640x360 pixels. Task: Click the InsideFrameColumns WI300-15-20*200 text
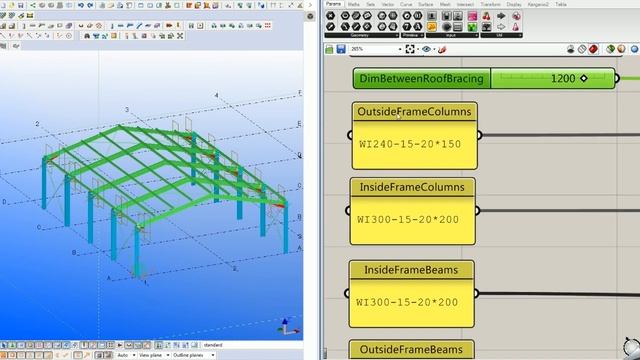408,220
